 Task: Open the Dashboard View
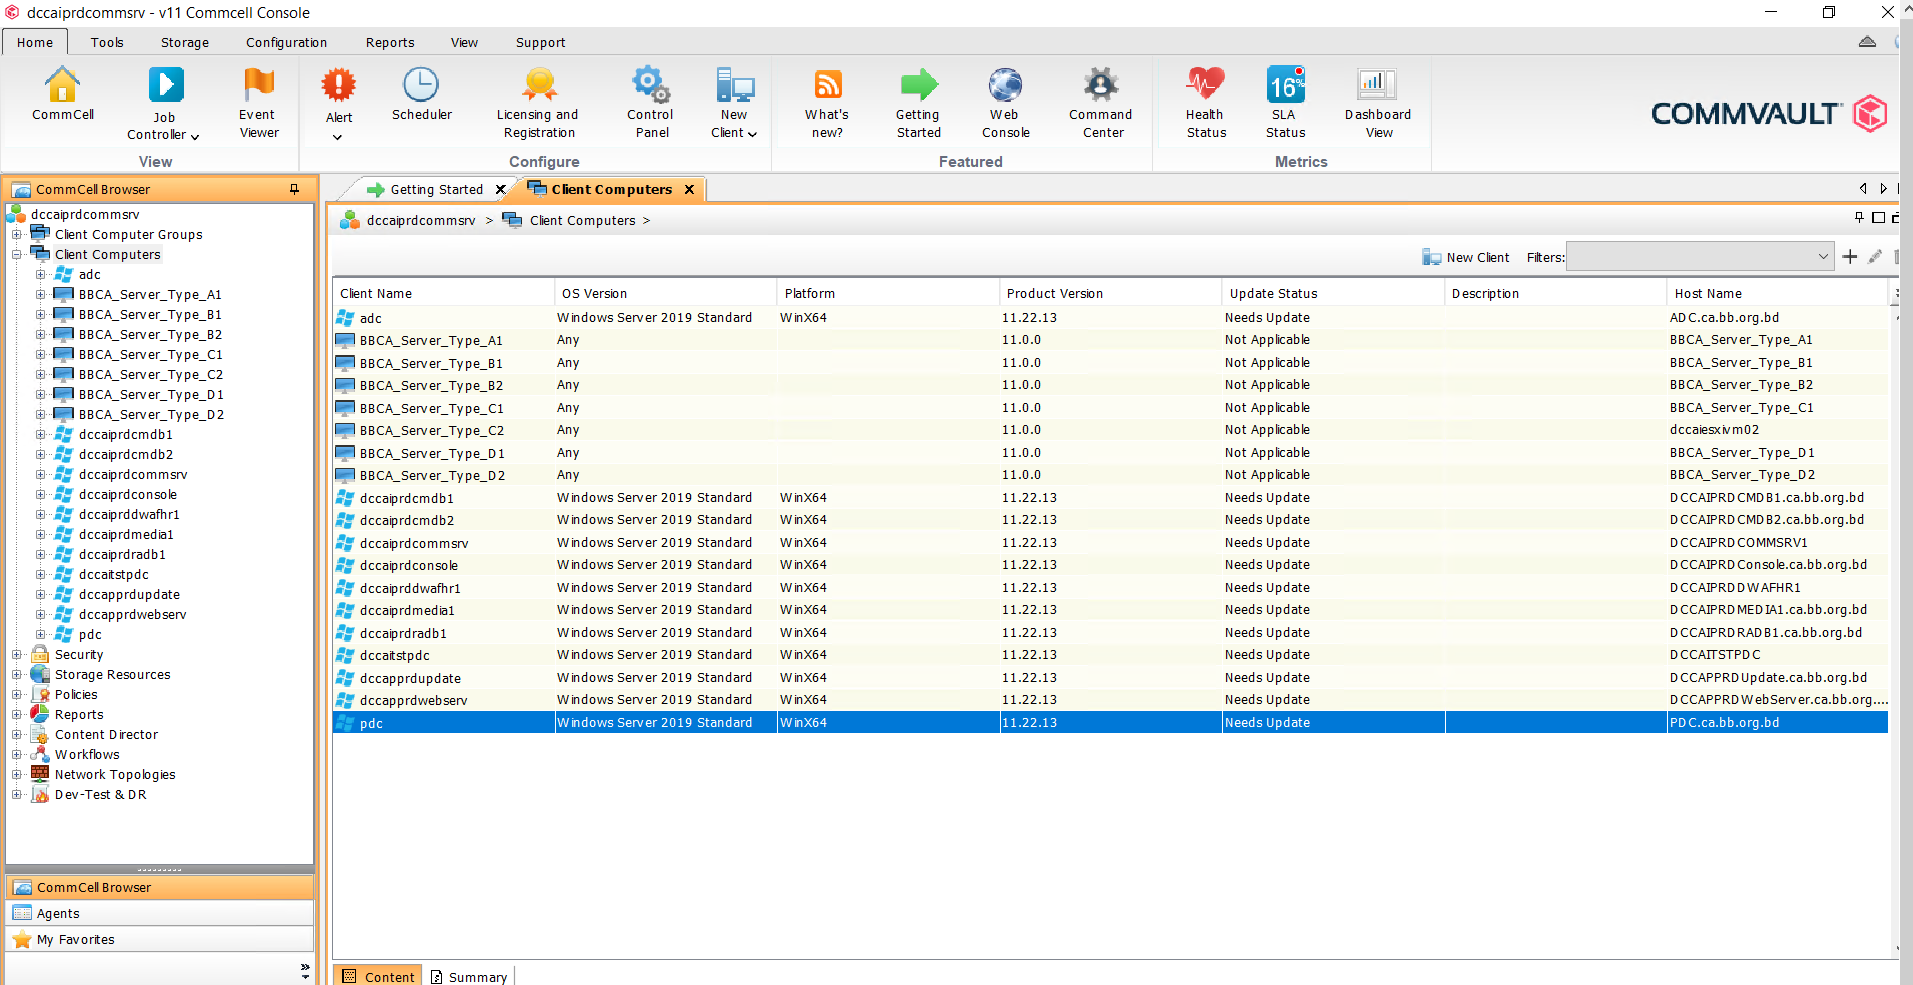pos(1378,103)
